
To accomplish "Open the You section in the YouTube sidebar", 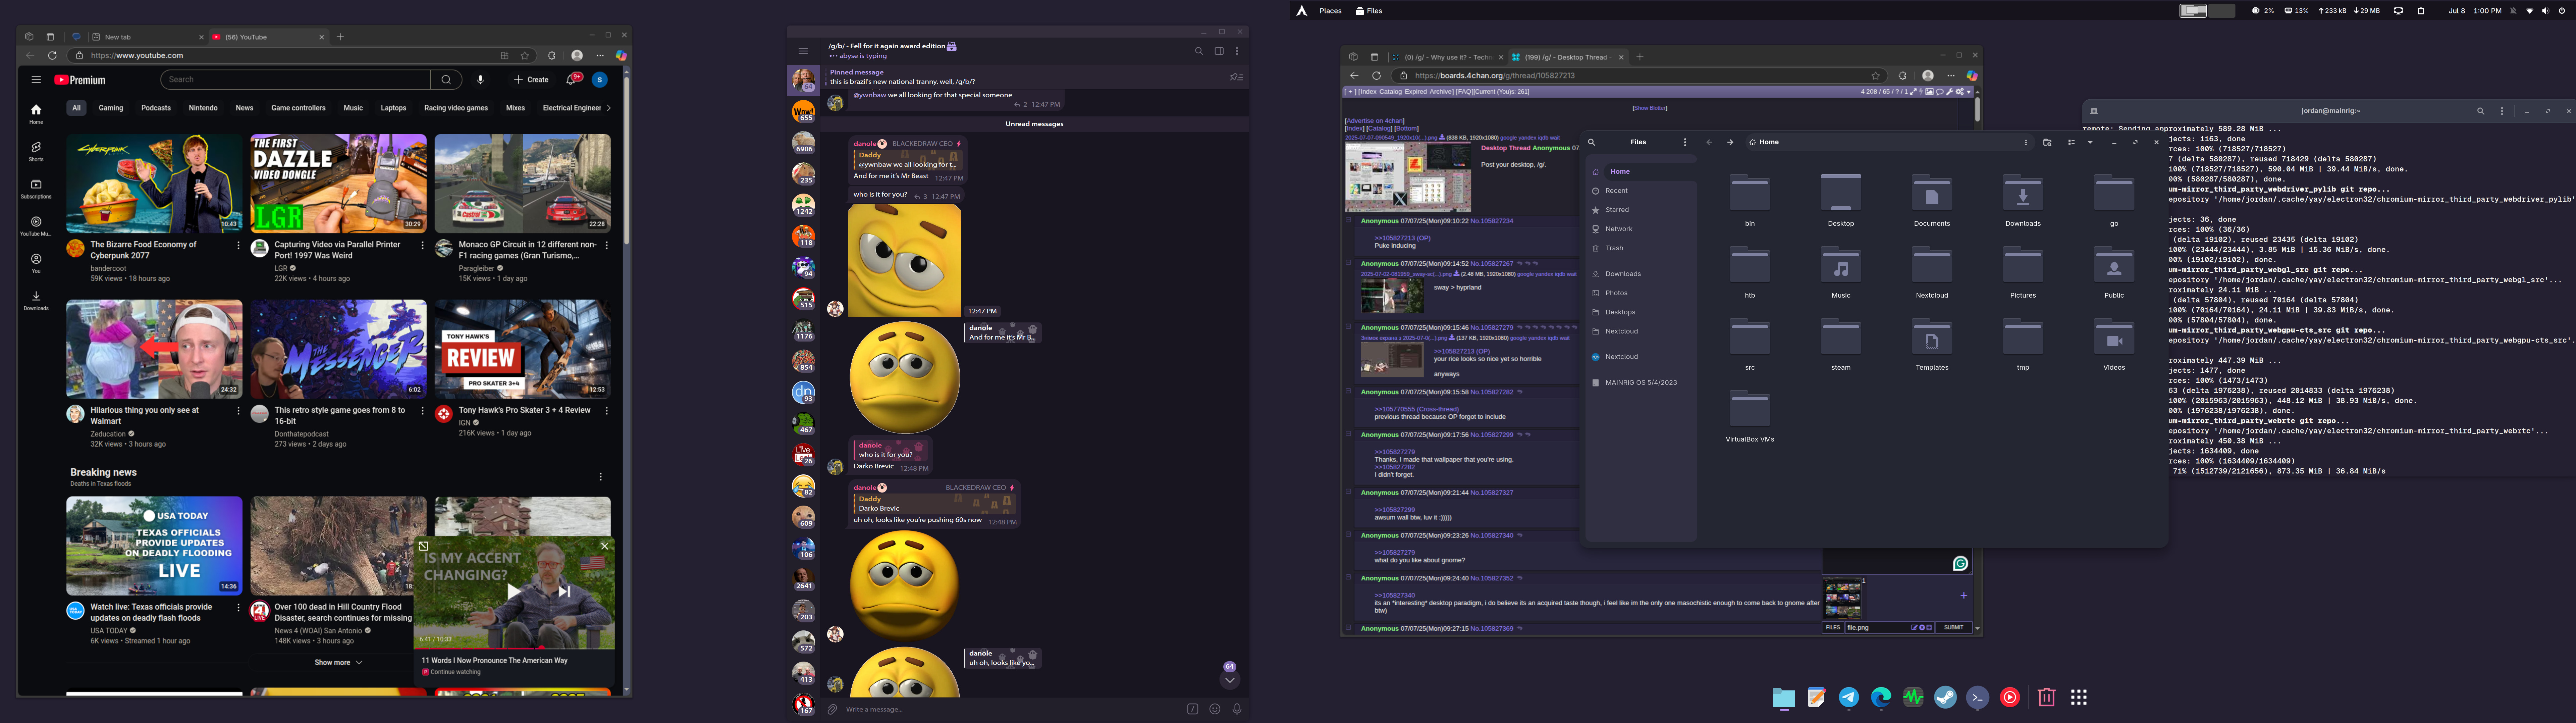I will (x=36, y=263).
